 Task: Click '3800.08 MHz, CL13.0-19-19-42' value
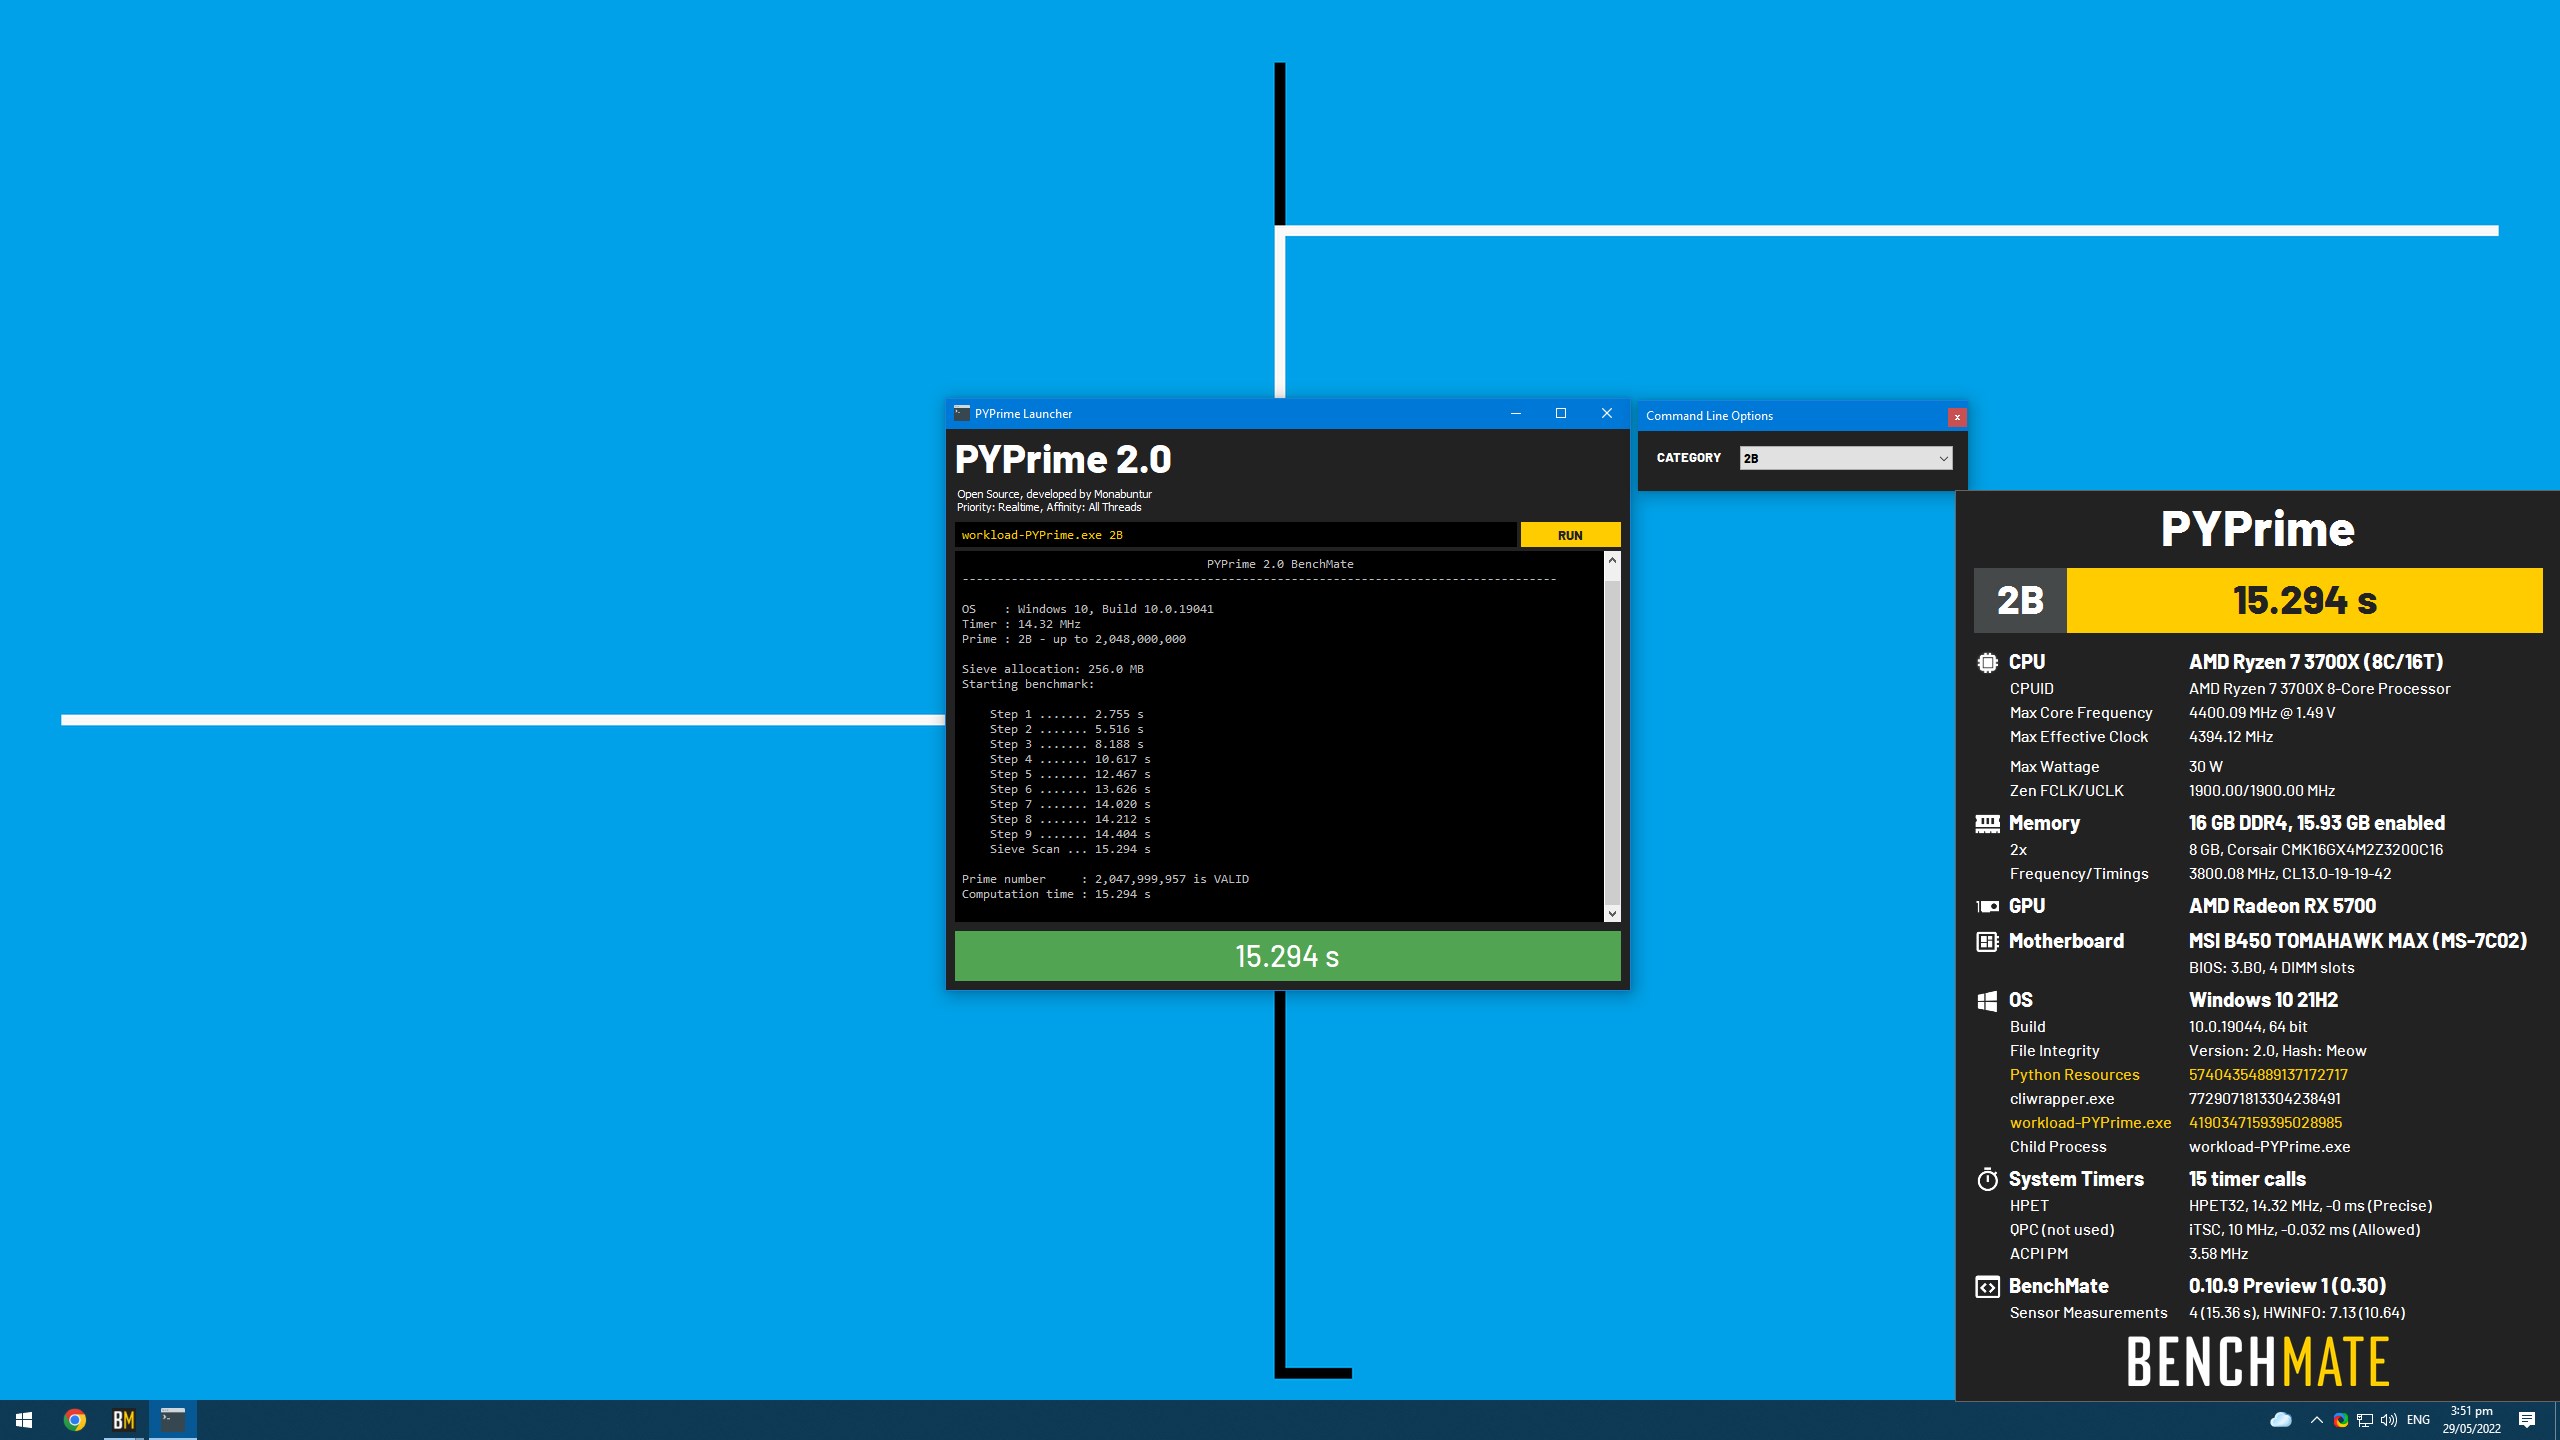point(2290,874)
